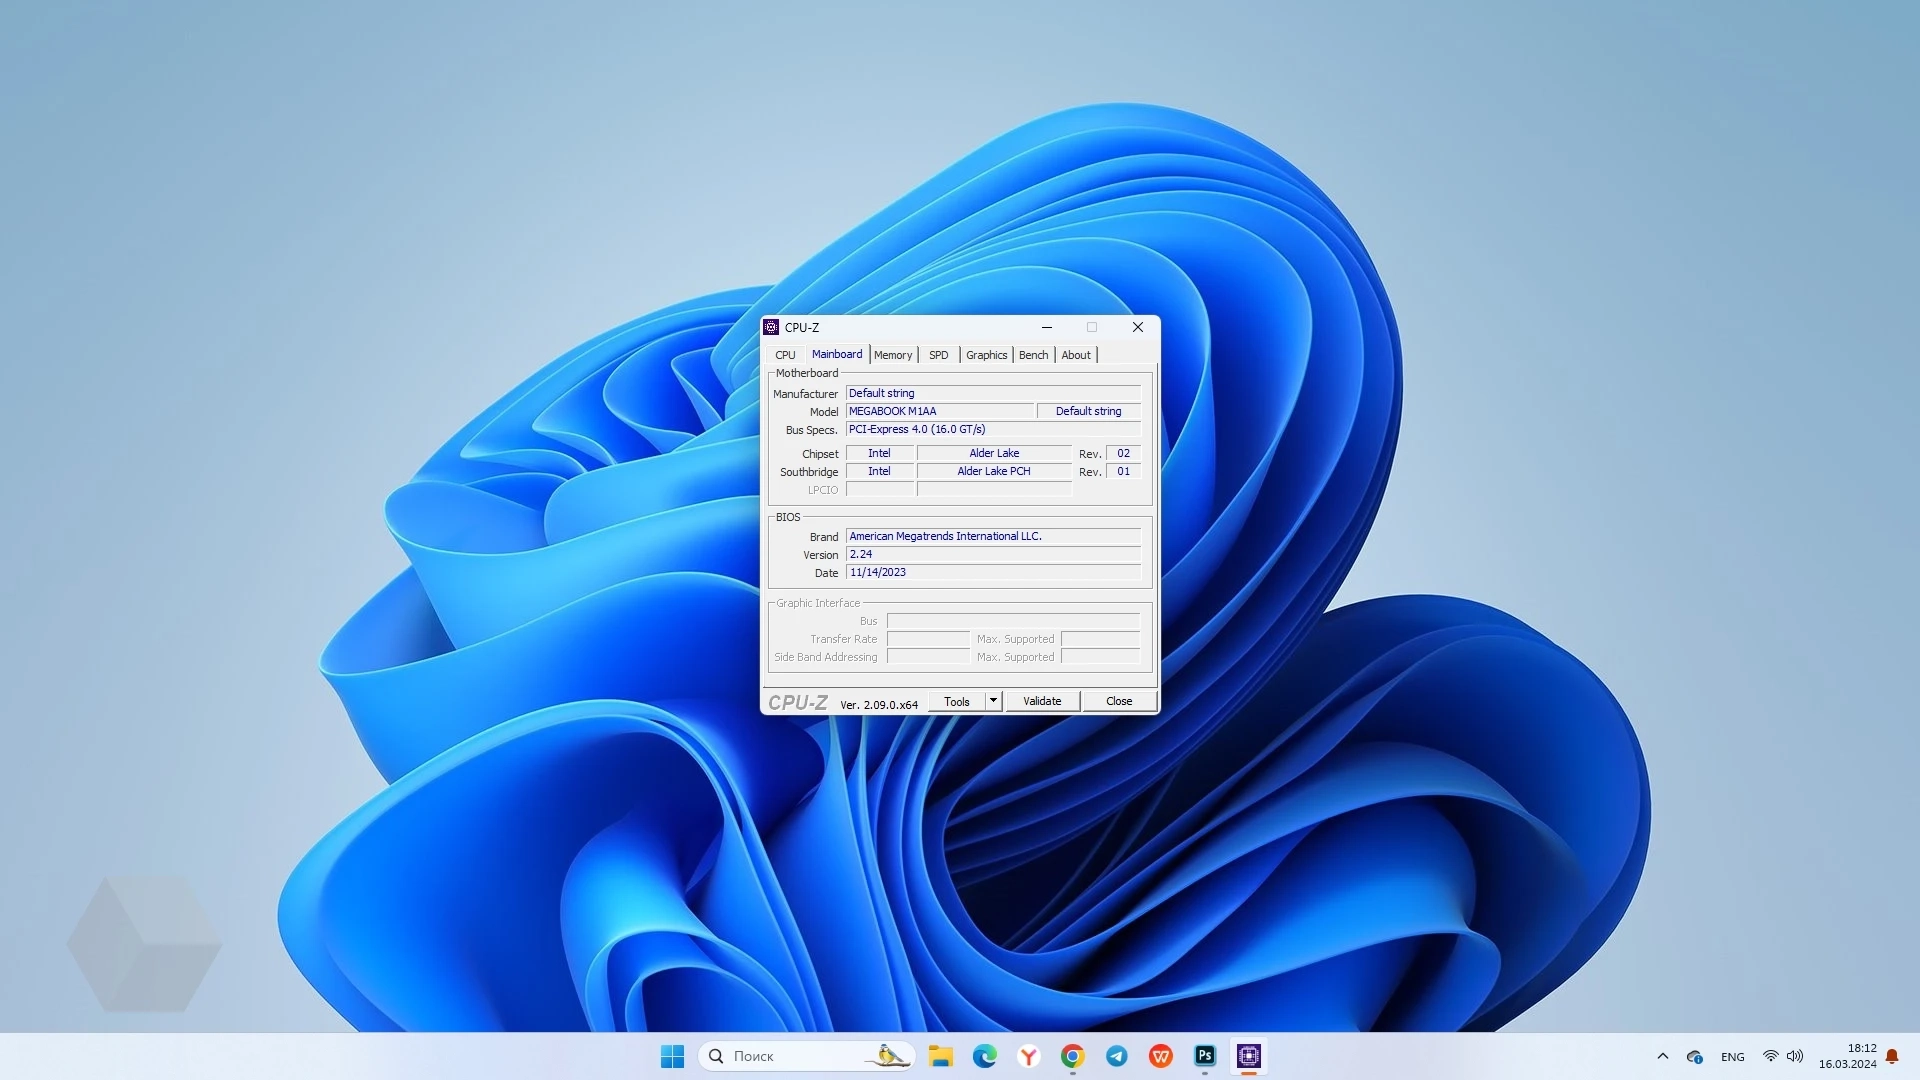The width and height of the screenshot is (1920, 1080).
Task: Expand Tools dropdown arrow button
Action: [992, 700]
